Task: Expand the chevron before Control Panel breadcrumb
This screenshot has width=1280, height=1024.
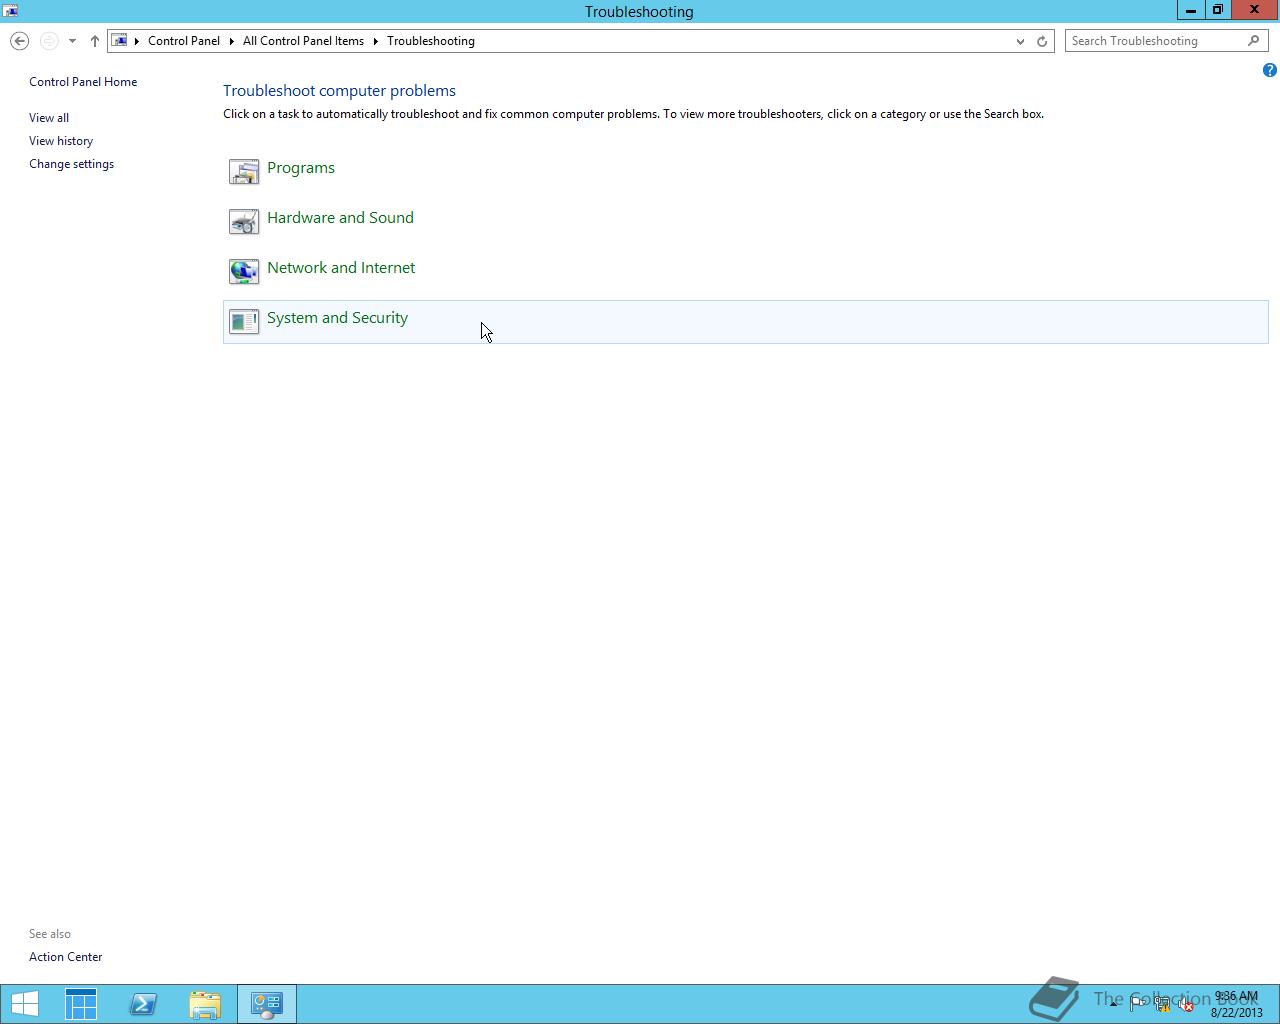Action: click(x=137, y=41)
